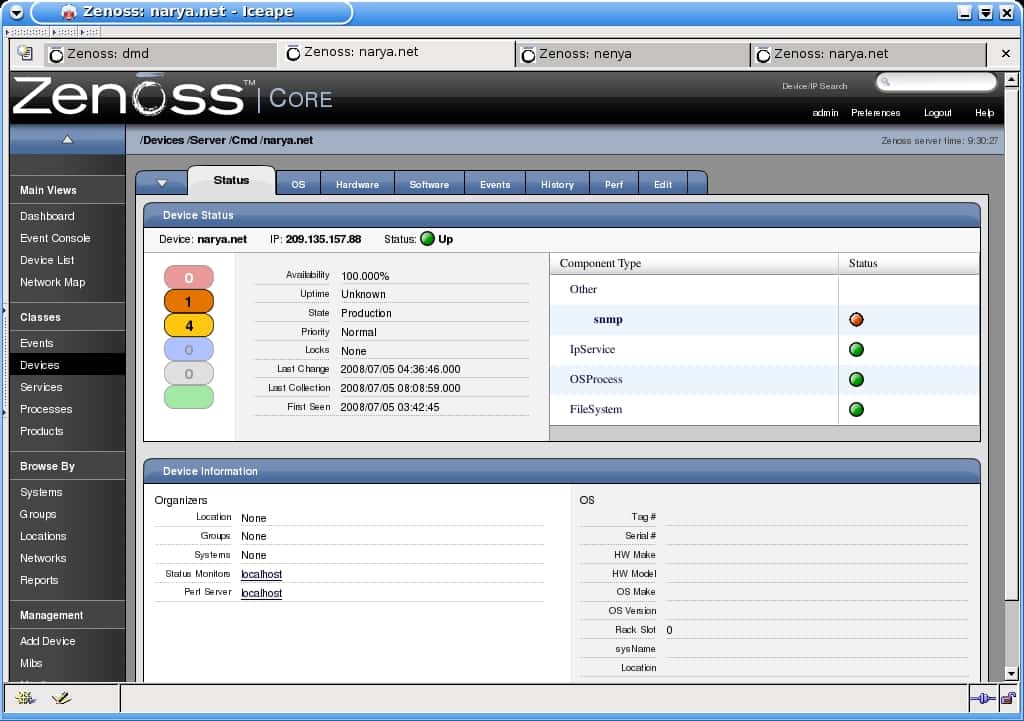Open the window menu arrow in title bar
Image resolution: width=1024 pixels, height=721 pixels.
point(16,12)
